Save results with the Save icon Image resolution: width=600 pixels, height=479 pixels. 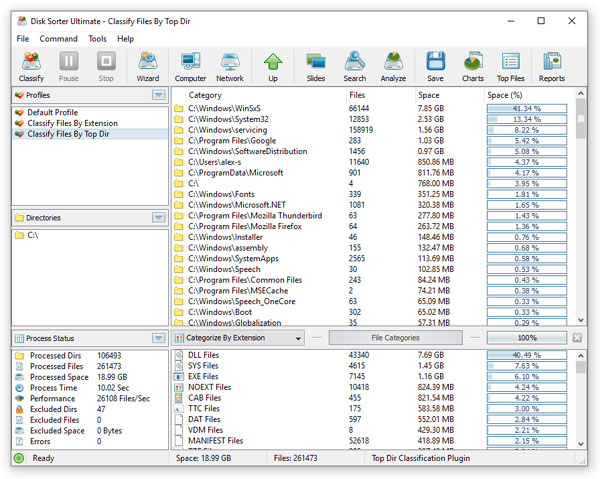pos(435,67)
